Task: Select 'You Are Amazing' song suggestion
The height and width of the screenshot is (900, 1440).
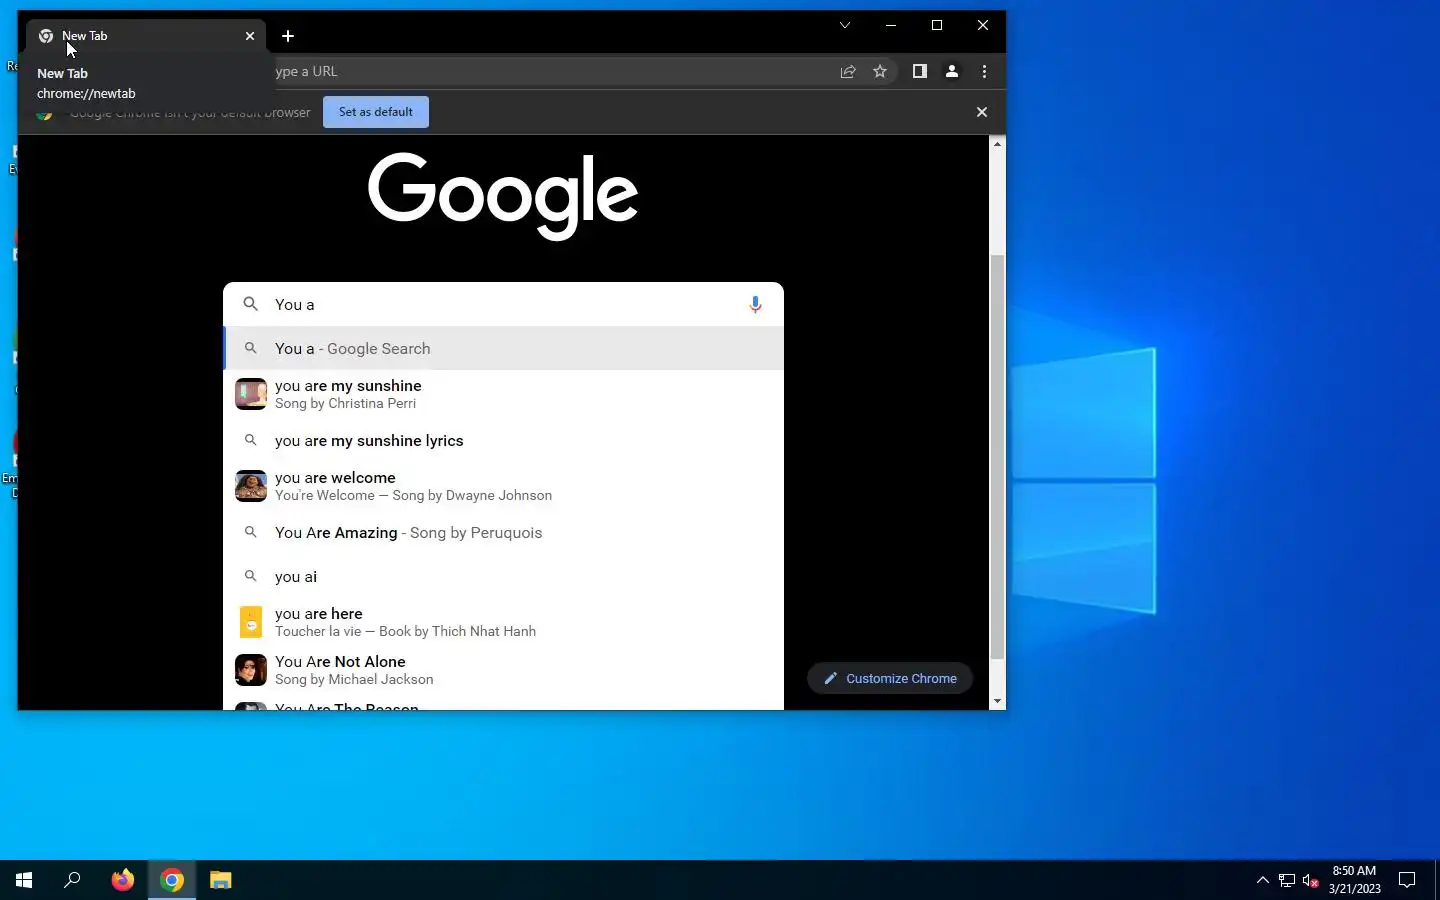Action: pyautogui.click(x=503, y=532)
